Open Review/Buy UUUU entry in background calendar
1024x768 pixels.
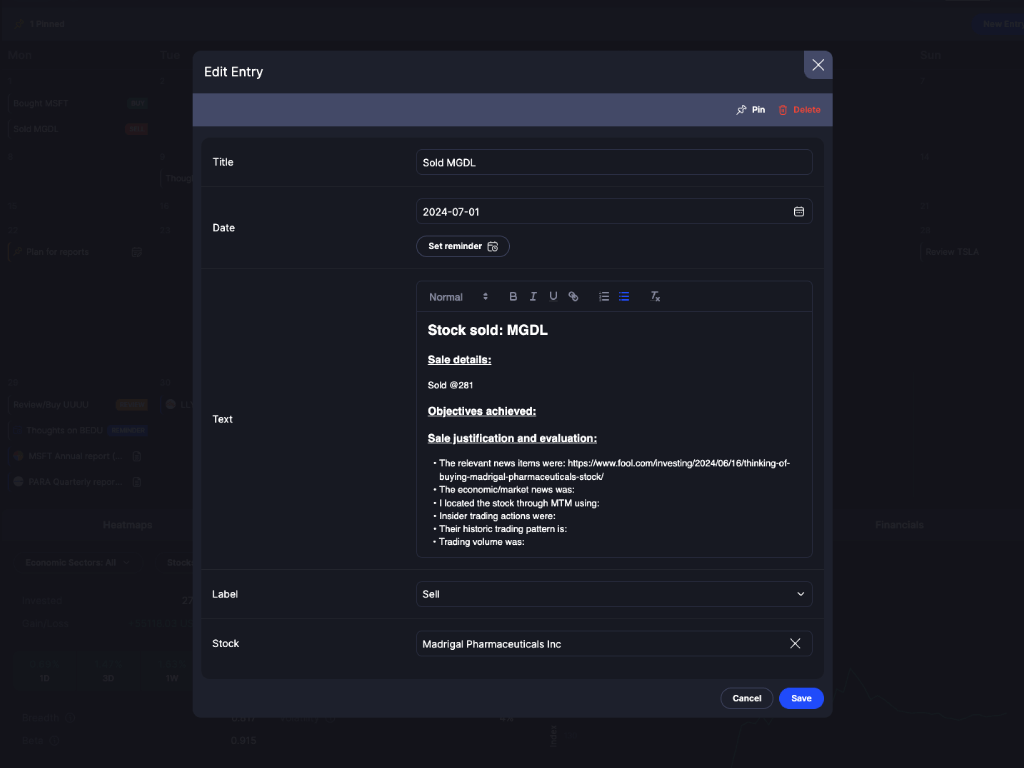tap(78, 405)
